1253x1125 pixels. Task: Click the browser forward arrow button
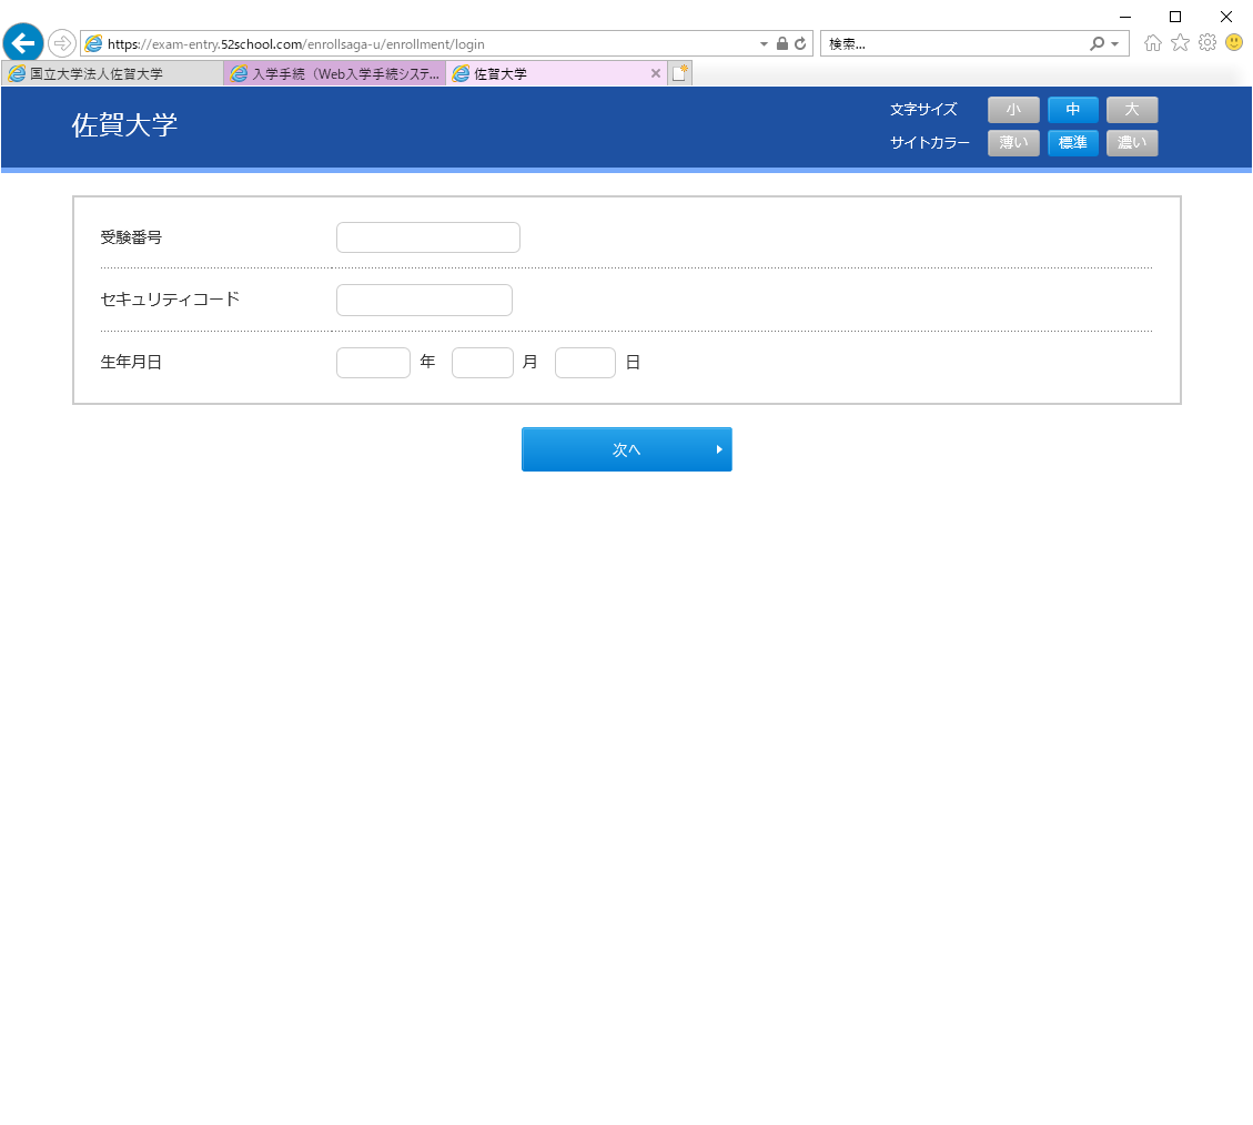(62, 43)
